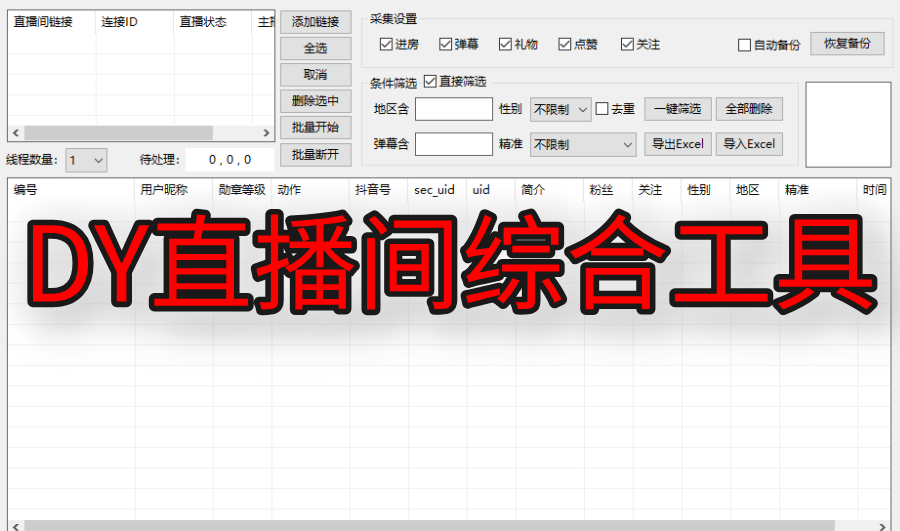
Task: Enable the 去重 checkbox
Action: click(x=602, y=109)
